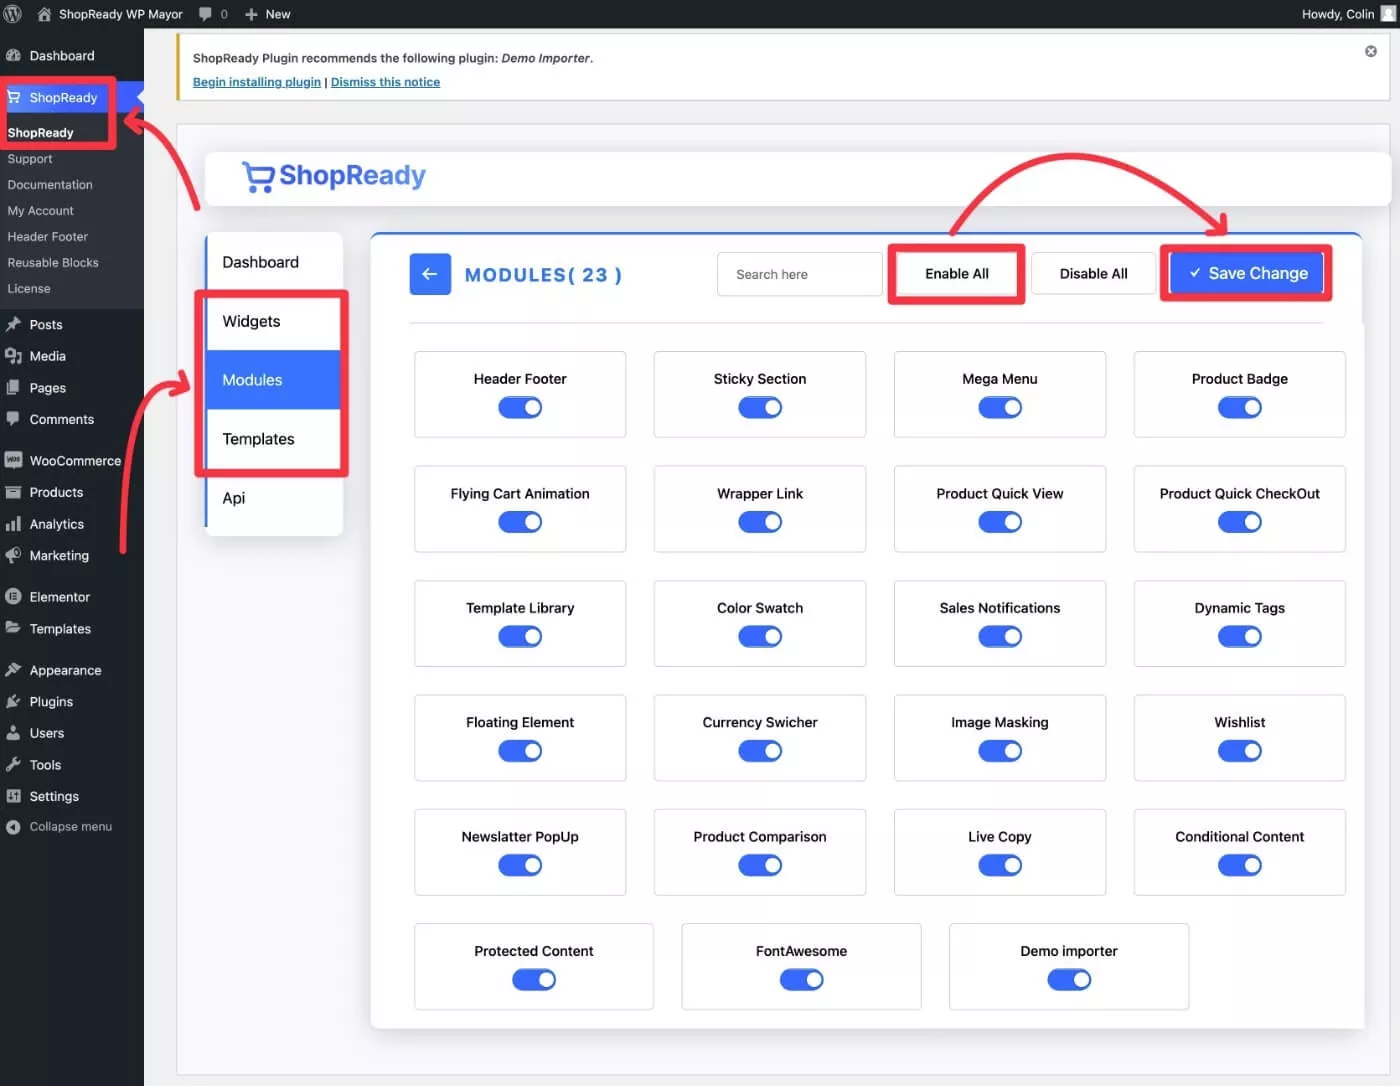This screenshot has height=1086, width=1400.
Task: Click the Users icon in sidebar
Action: 13,733
